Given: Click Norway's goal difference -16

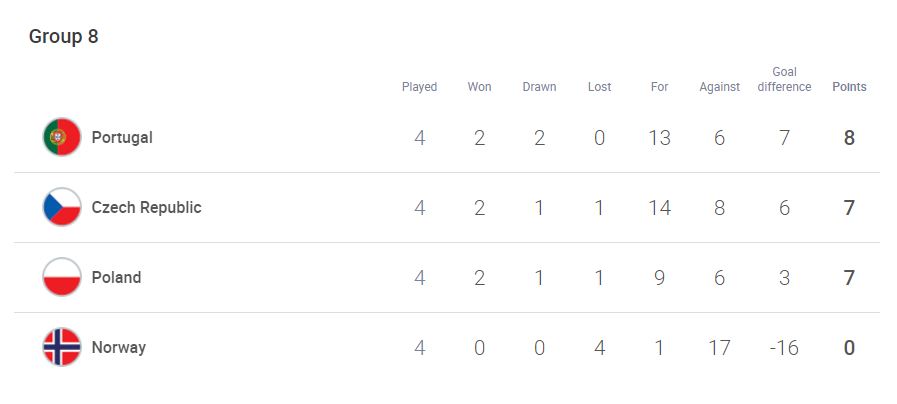Looking at the screenshot, I should pos(784,347).
